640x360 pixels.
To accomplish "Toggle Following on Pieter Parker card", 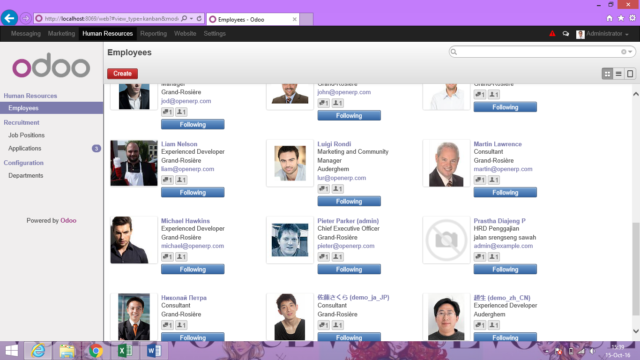I will (349, 269).
